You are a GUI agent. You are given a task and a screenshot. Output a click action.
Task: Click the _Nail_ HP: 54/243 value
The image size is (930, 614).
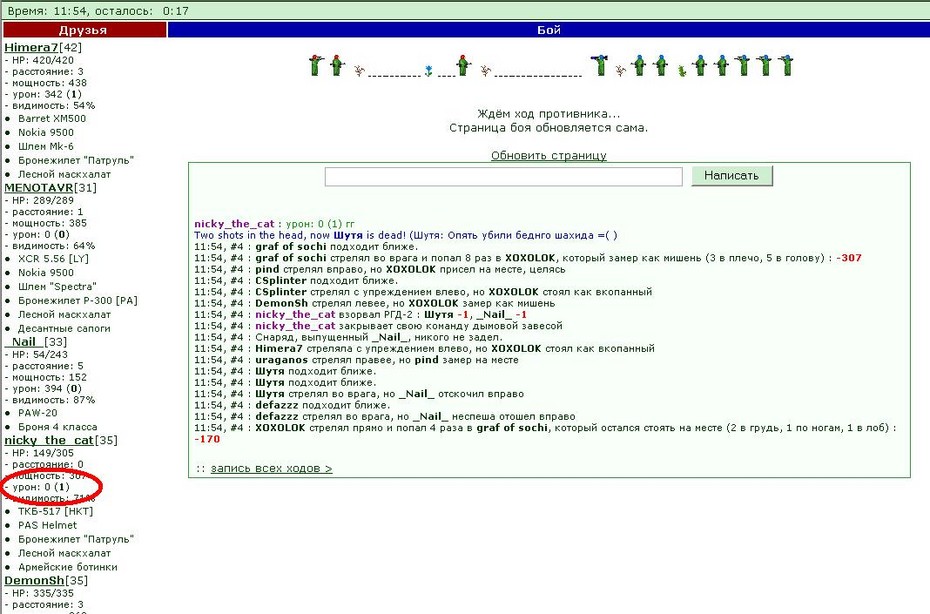[40, 354]
